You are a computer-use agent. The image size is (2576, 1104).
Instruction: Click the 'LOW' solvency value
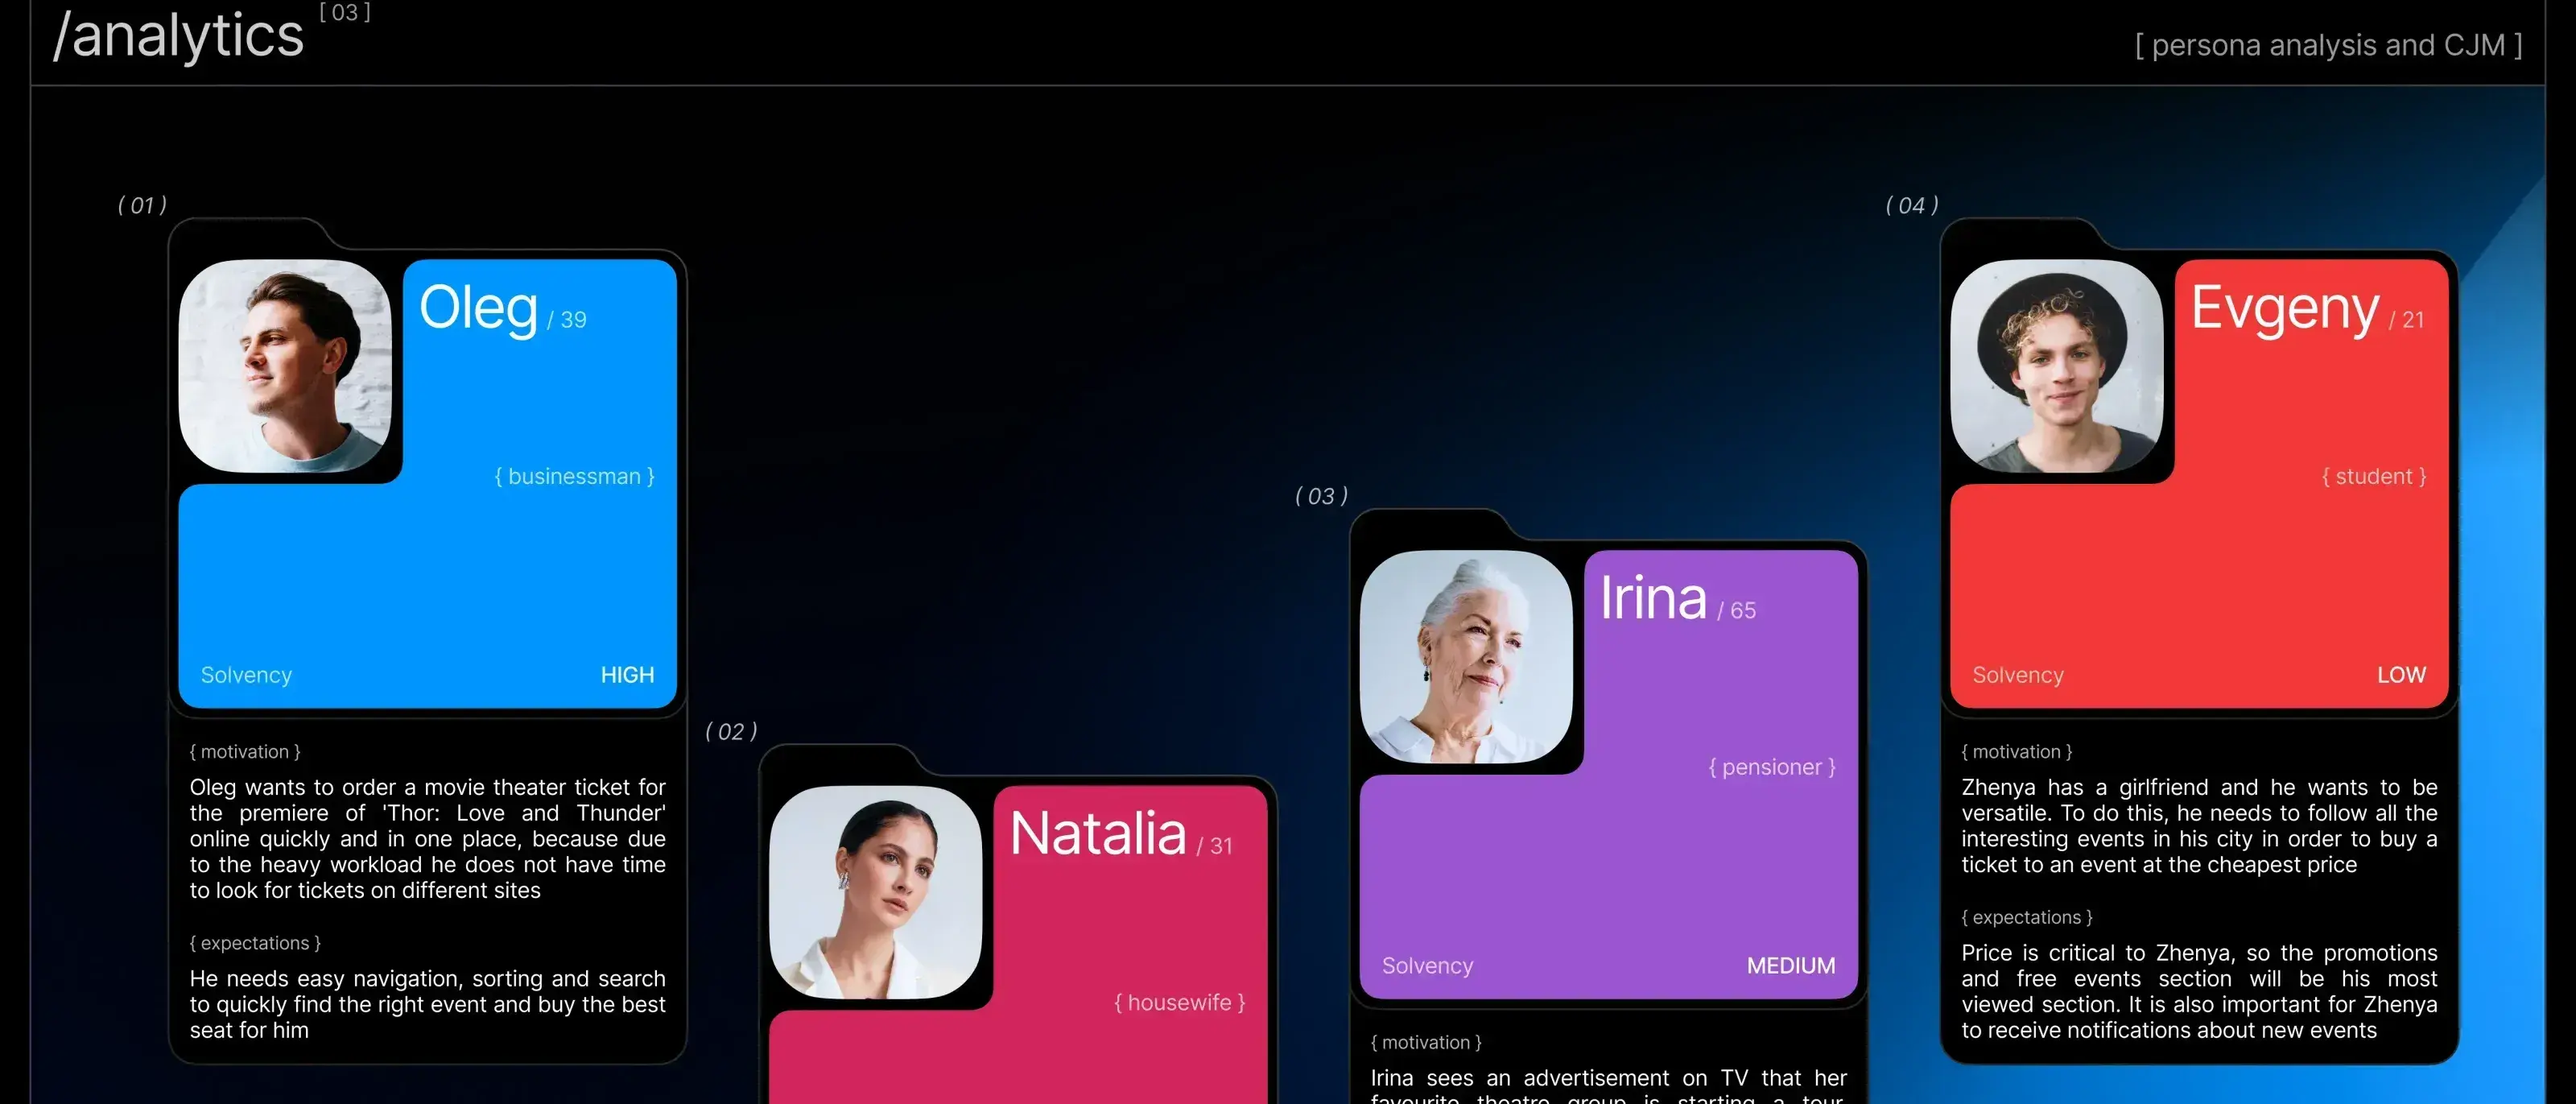[2401, 675]
